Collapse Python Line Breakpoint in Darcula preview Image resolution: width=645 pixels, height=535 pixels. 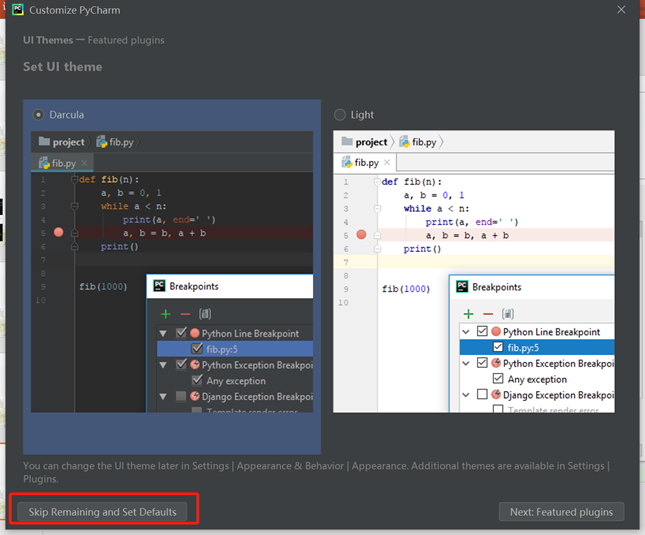tap(163, 334)
